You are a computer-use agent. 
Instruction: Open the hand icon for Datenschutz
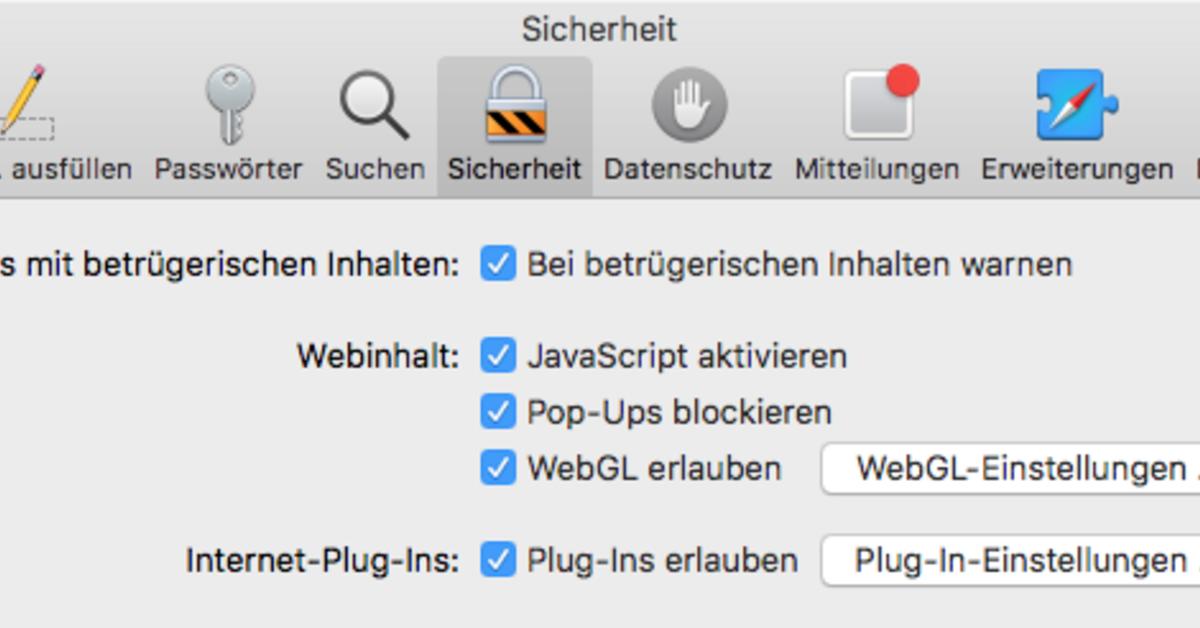coord(689,105)
